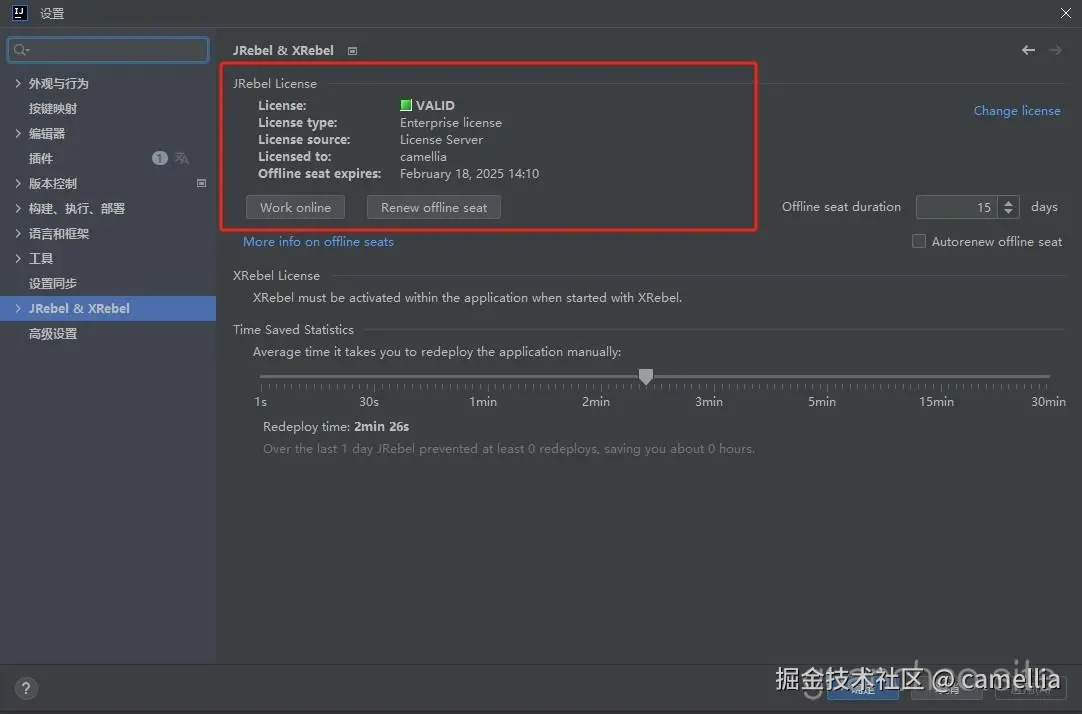This screenshot has height=714, width=1082.
Task: Expand the 编辑器 tree node
Action: point(18,133)
